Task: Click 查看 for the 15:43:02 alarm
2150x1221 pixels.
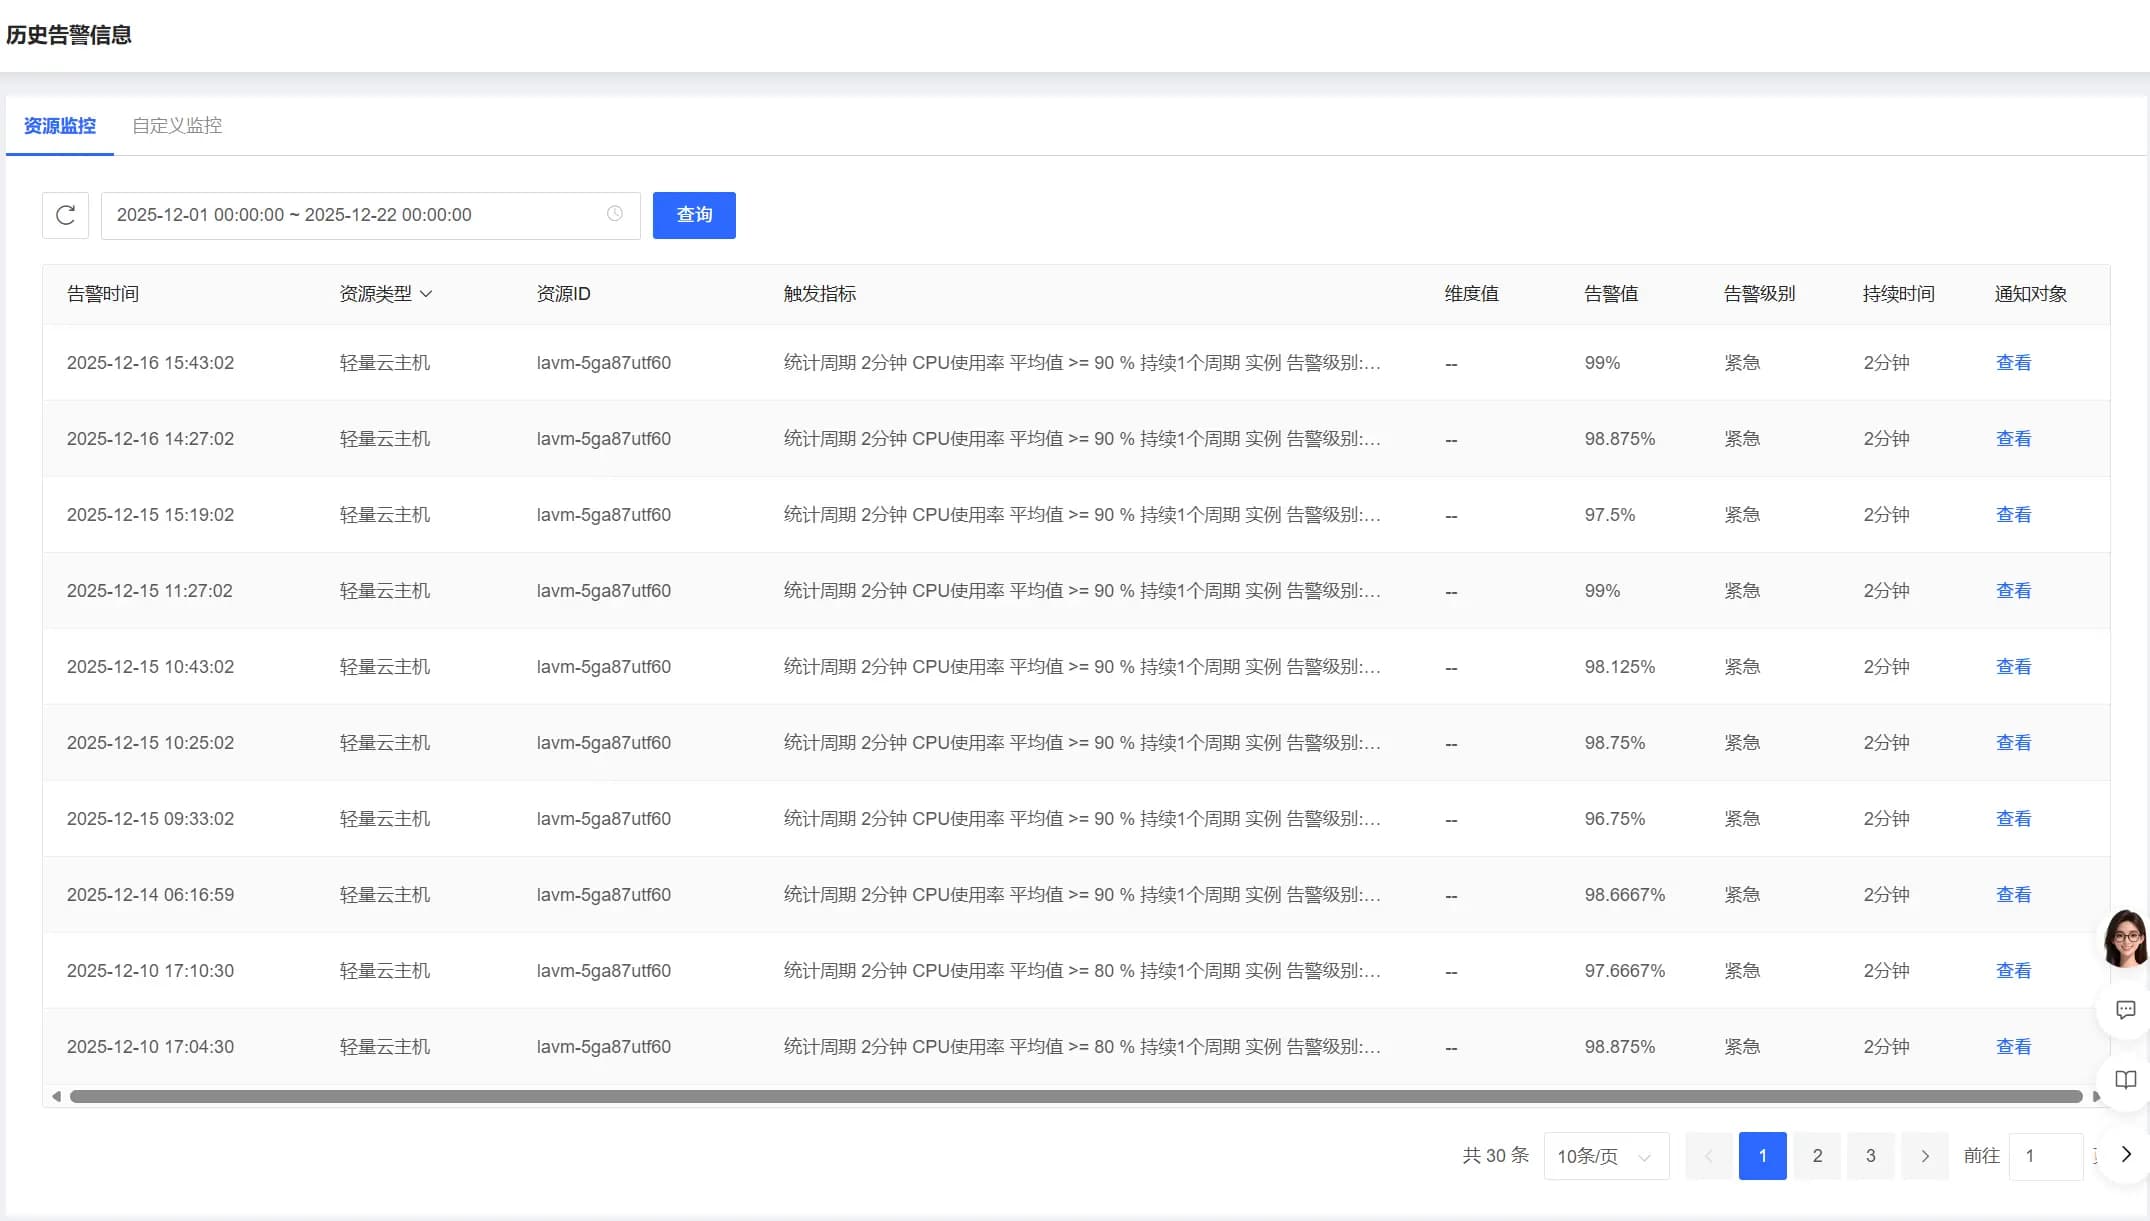Action: (2013, 363)
